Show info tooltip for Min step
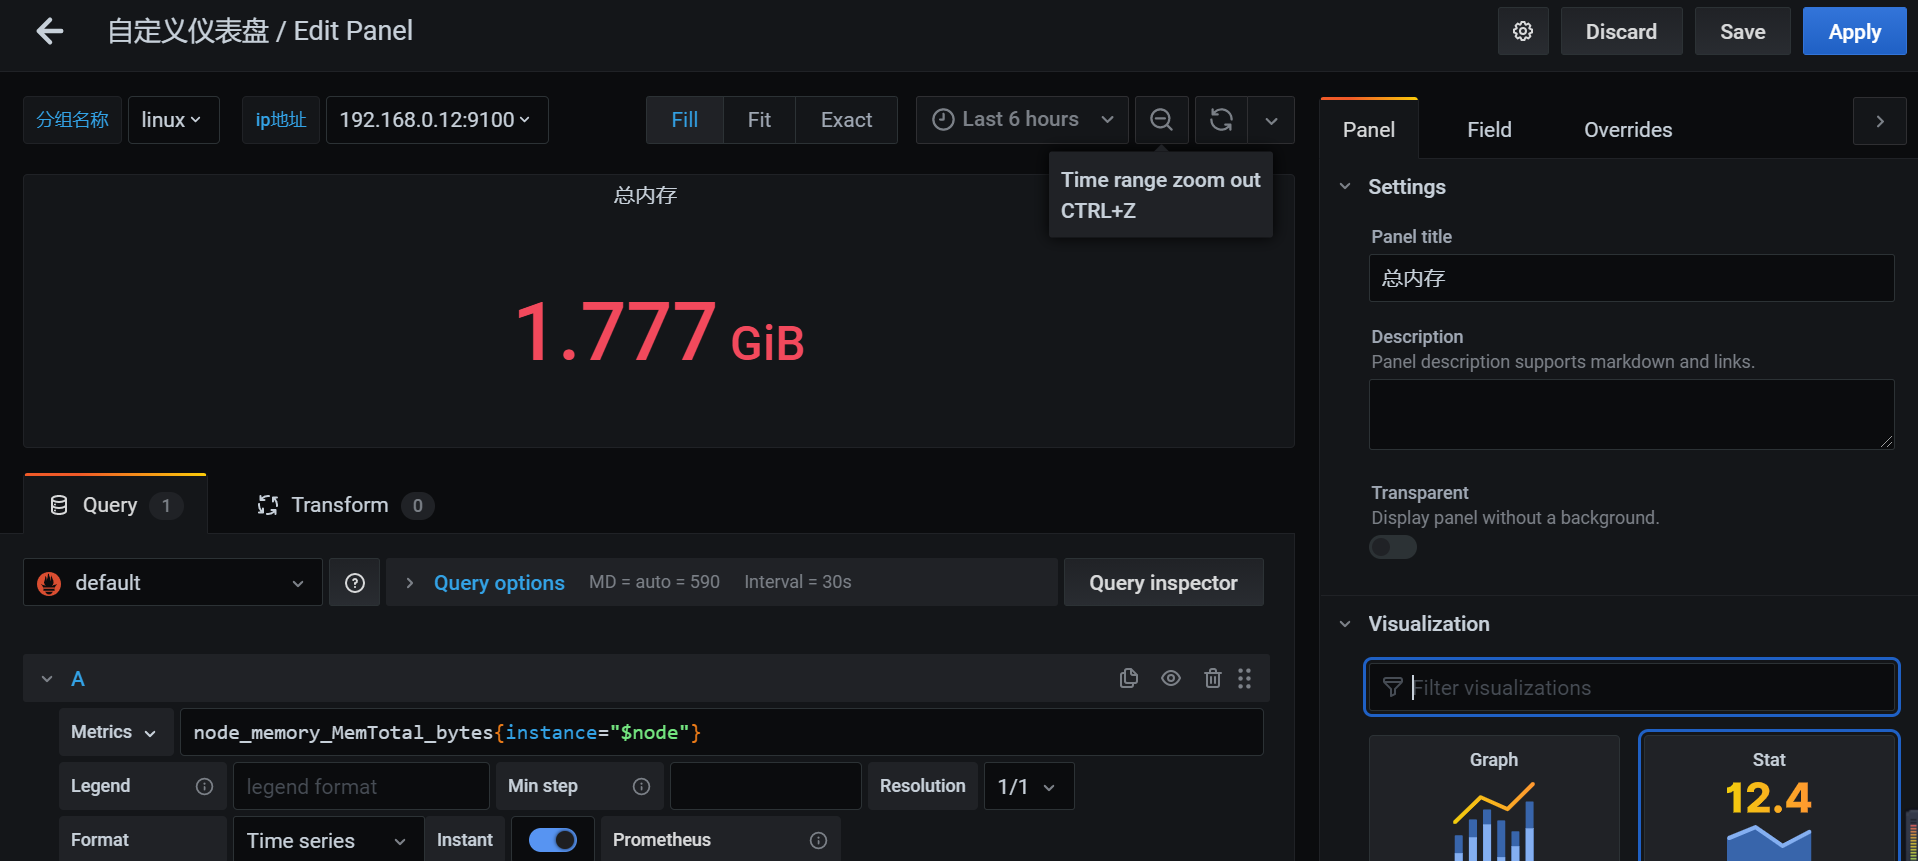Image resolution: width=1918 pixels, height=861 pixels. pyautogui.click(x=641, y=786)
